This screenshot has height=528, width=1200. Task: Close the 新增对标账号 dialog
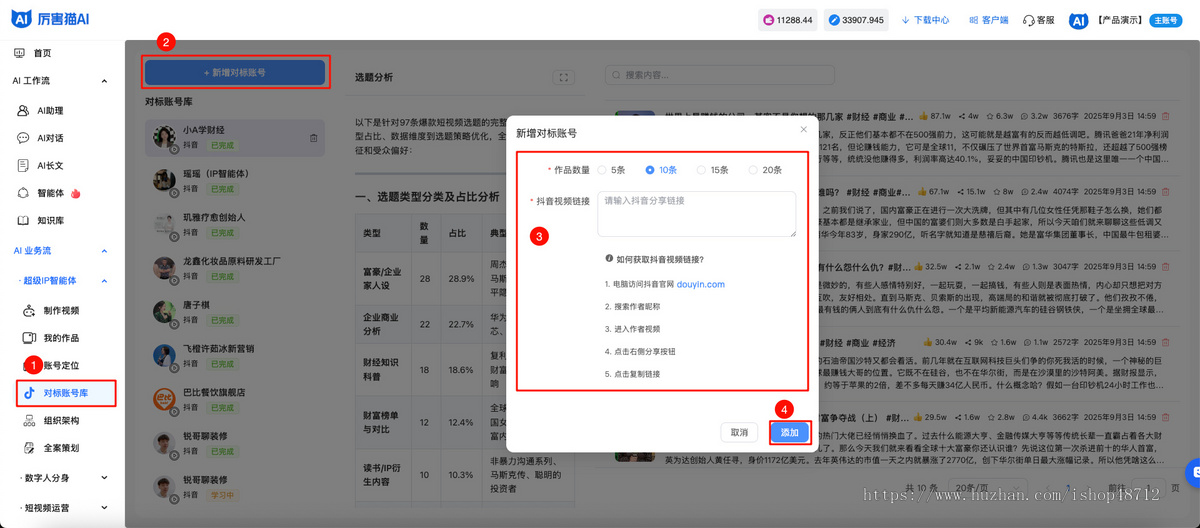pos(803,129)
